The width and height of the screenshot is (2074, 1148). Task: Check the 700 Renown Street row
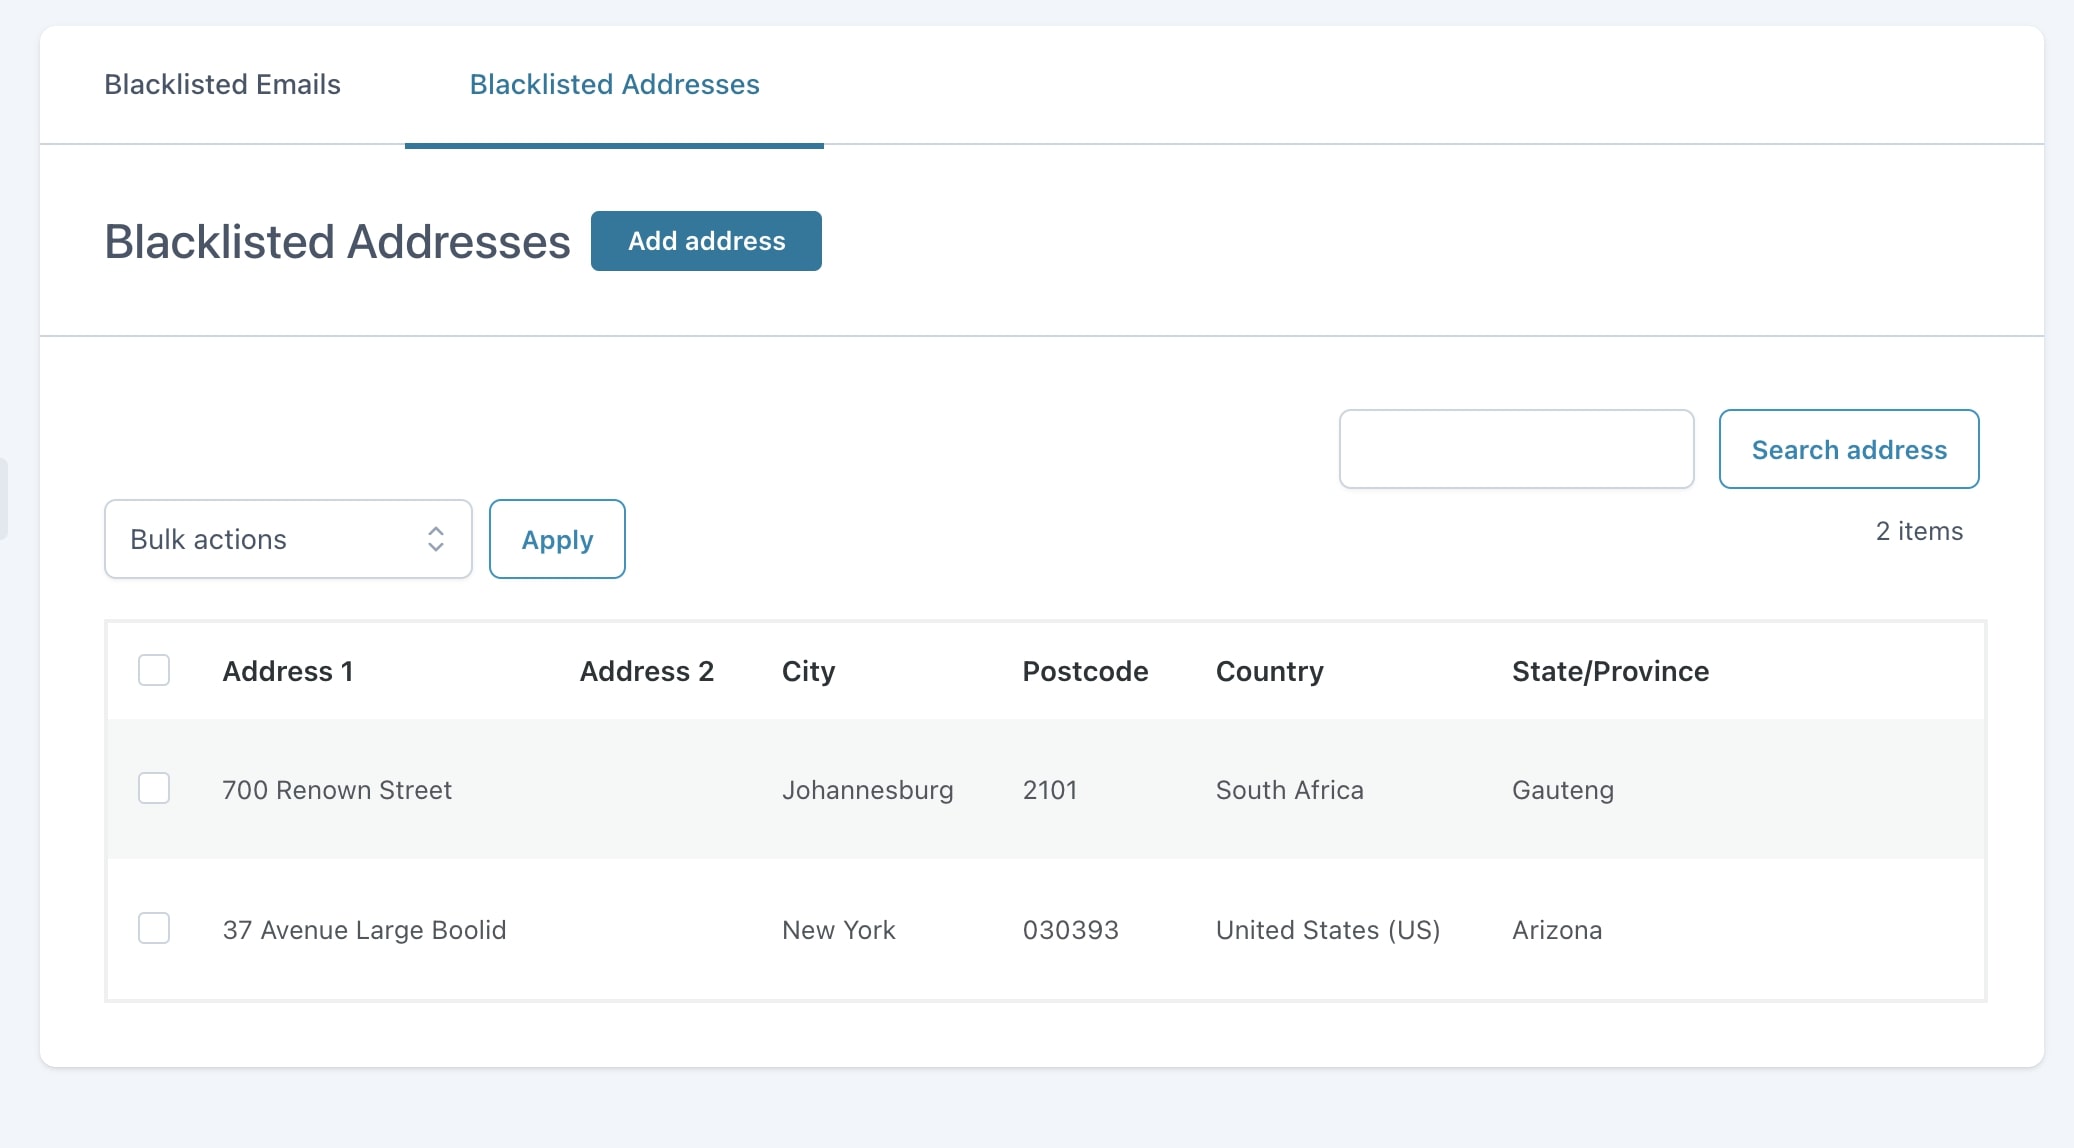154,789
